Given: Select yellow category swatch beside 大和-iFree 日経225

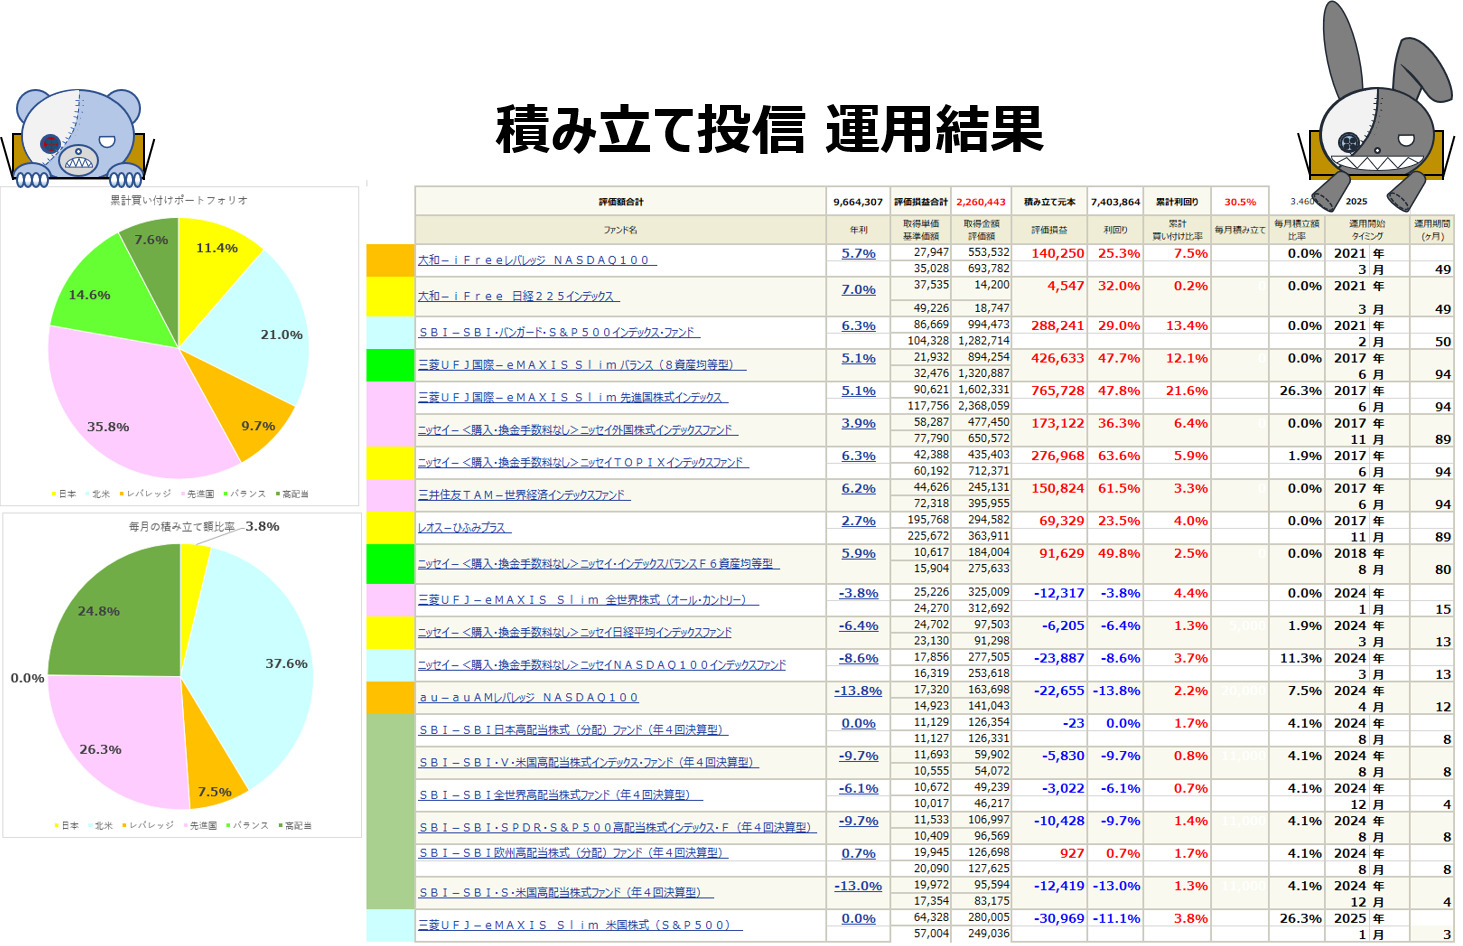Looking at the screenshot, I should (390, 296).
